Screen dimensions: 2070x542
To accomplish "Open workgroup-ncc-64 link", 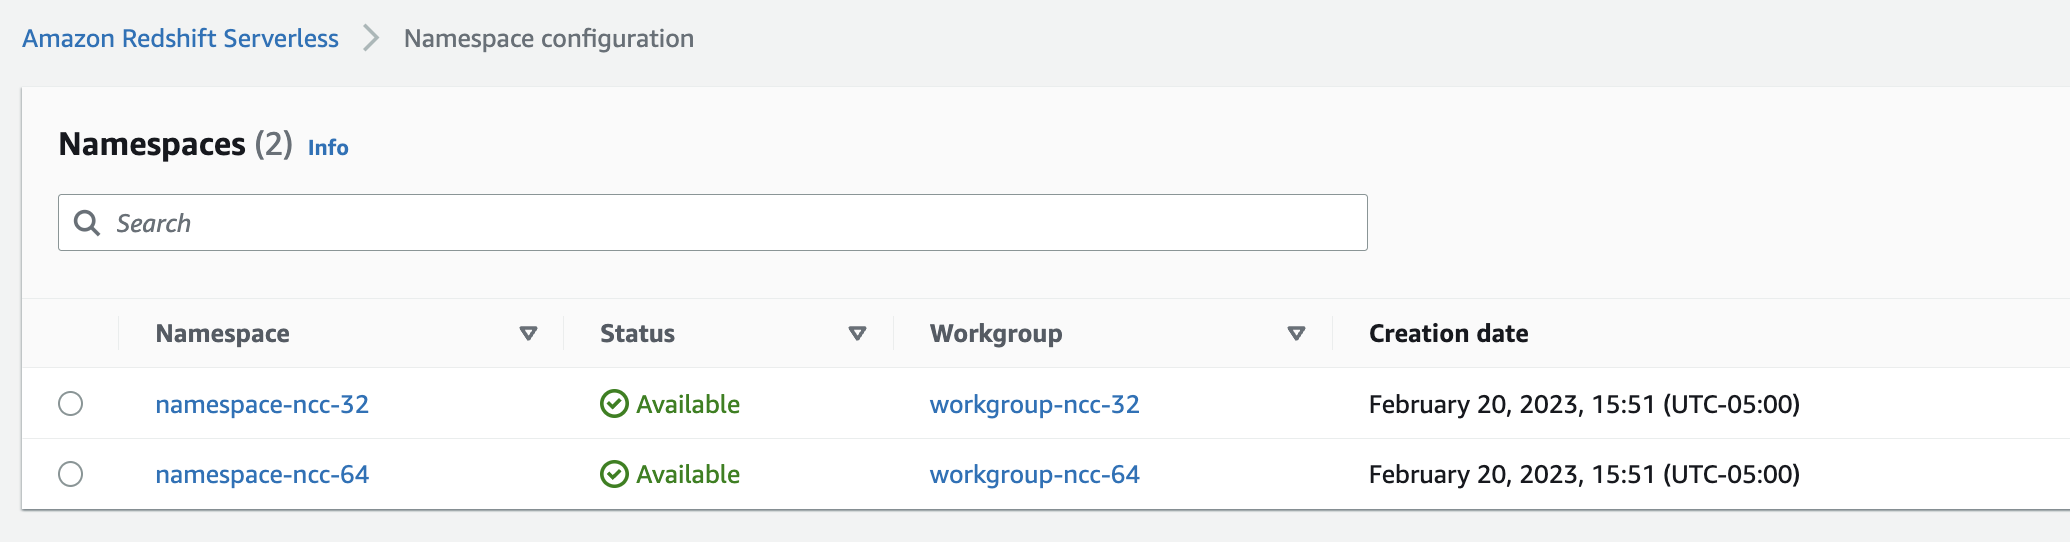I will click(1035, 474).
